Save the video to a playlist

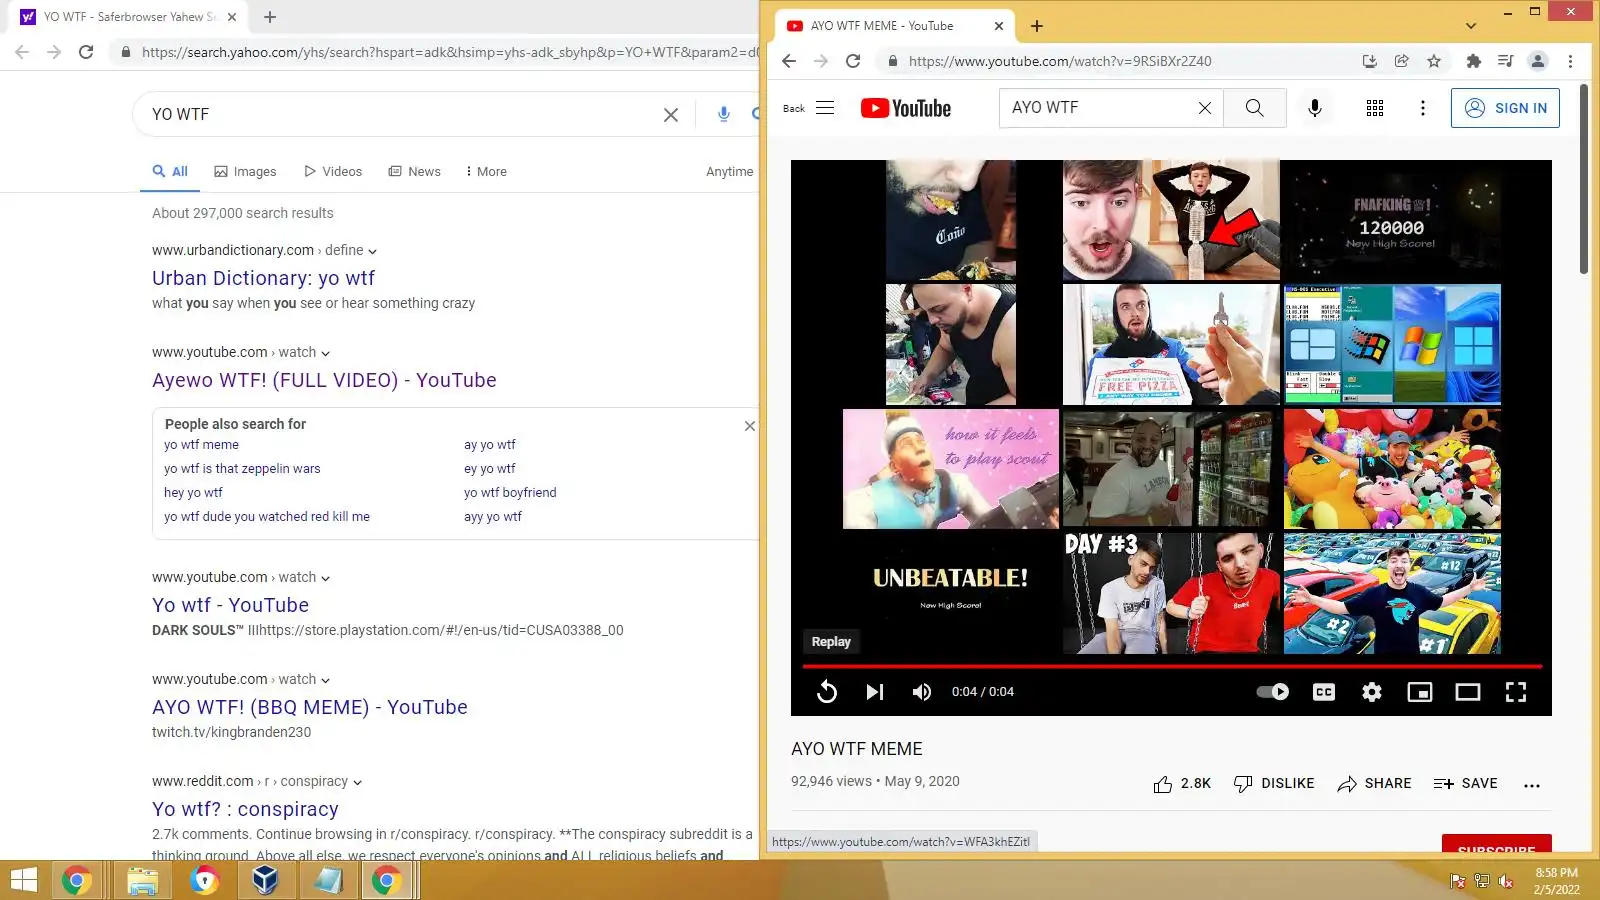click(x=1465, y=784)
